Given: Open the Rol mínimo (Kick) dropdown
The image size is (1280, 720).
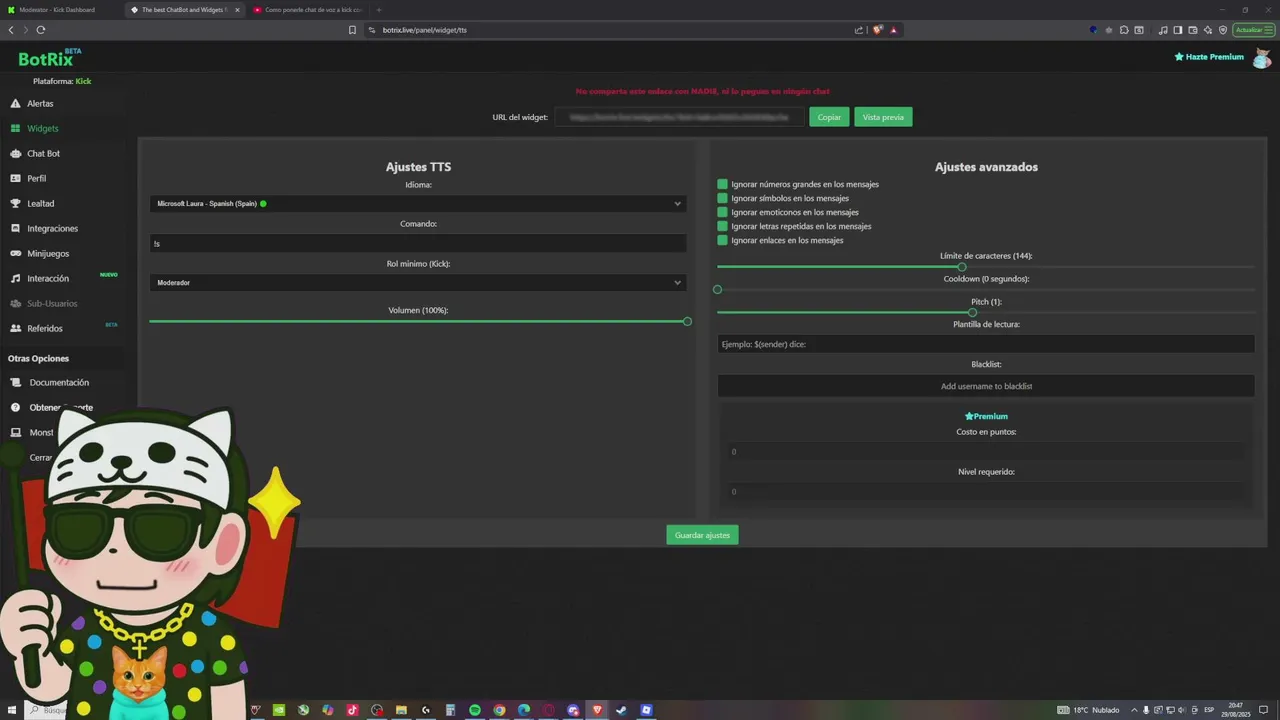Looking at the screenshot, I should coord(418,283).
